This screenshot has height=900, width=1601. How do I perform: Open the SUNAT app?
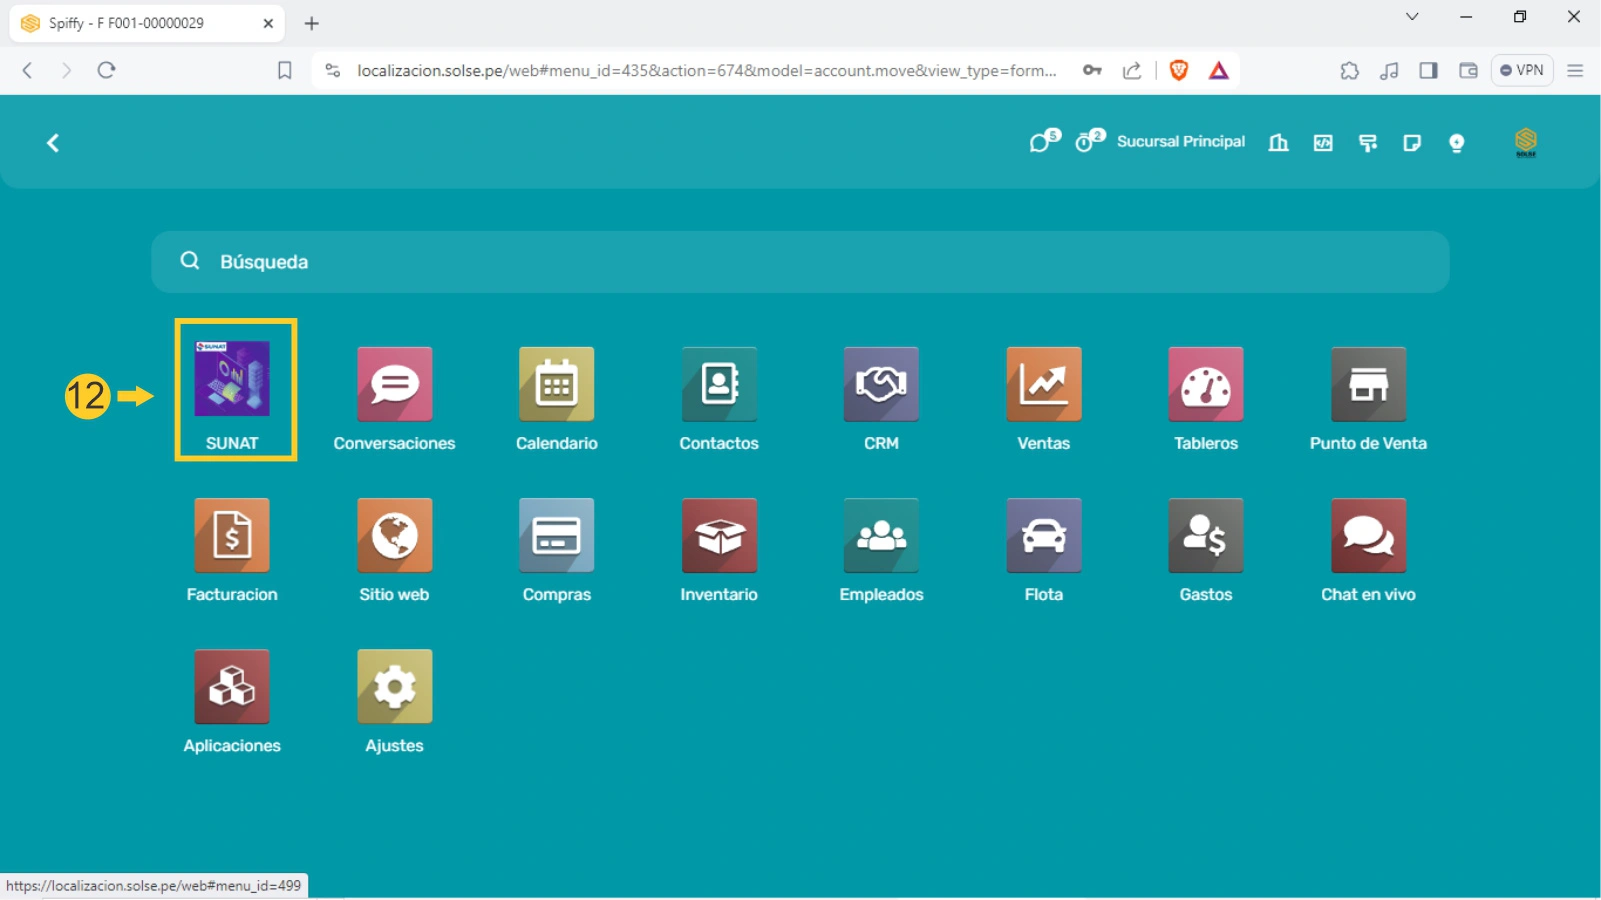[232, 380]
